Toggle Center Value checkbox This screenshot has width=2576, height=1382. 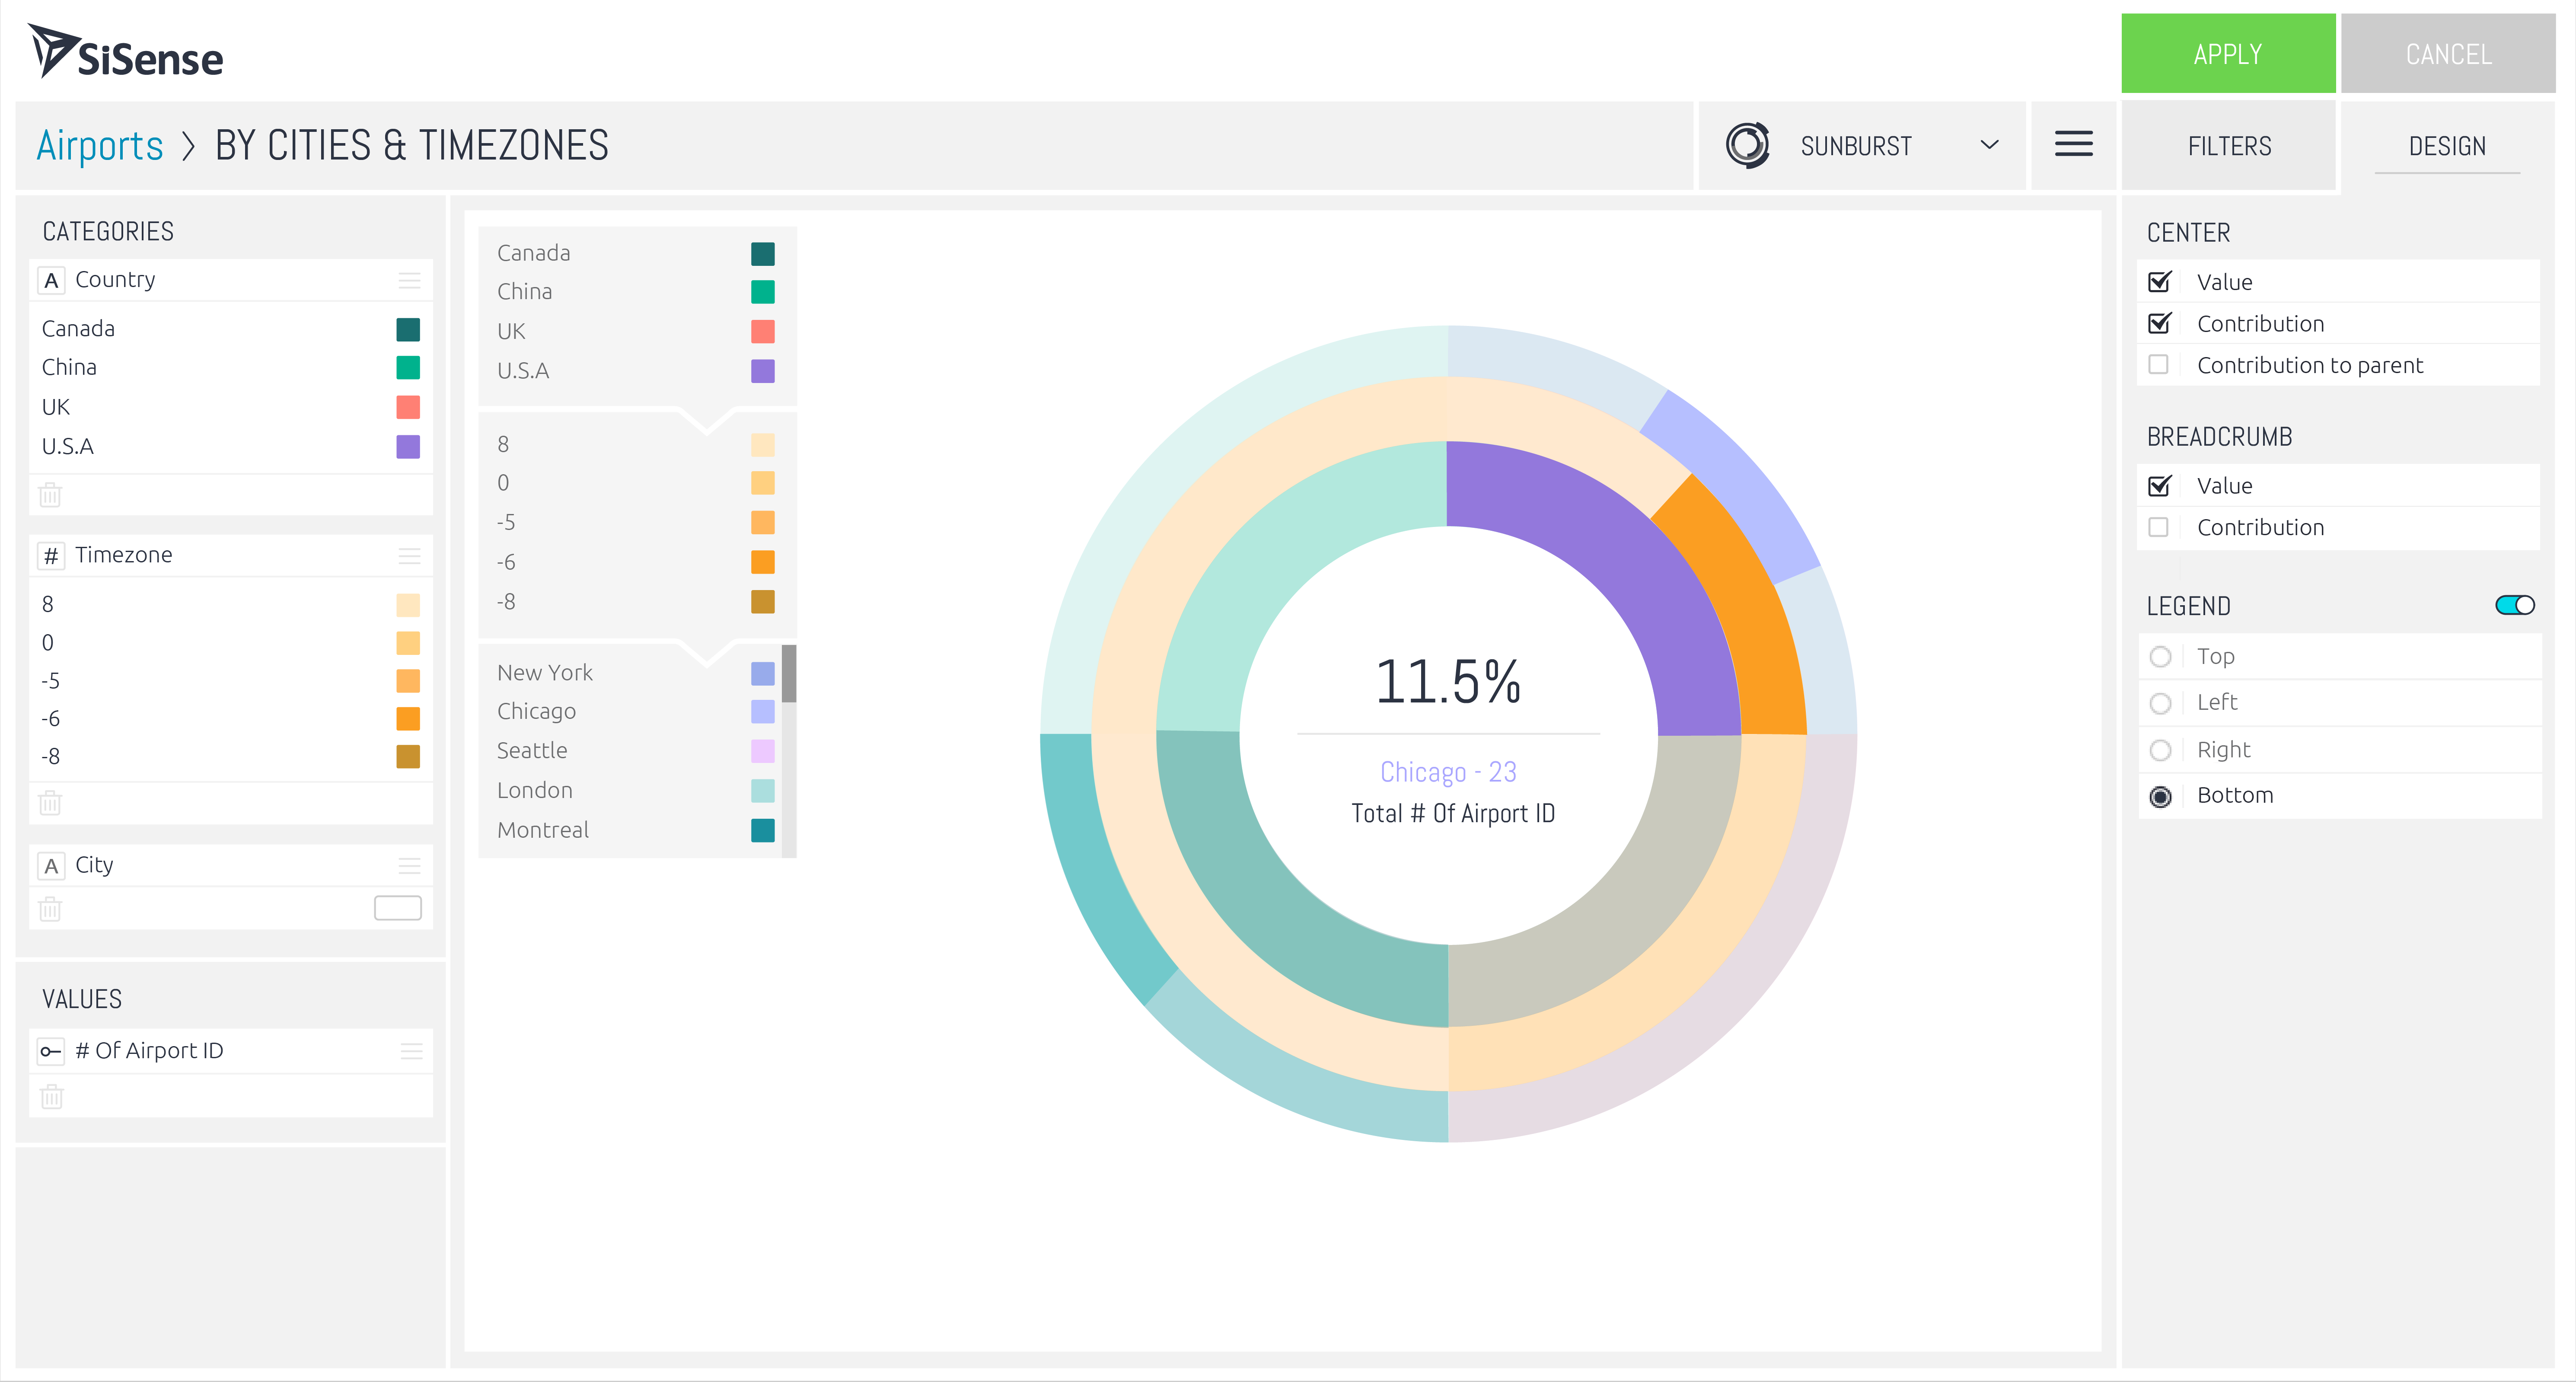2159,281
